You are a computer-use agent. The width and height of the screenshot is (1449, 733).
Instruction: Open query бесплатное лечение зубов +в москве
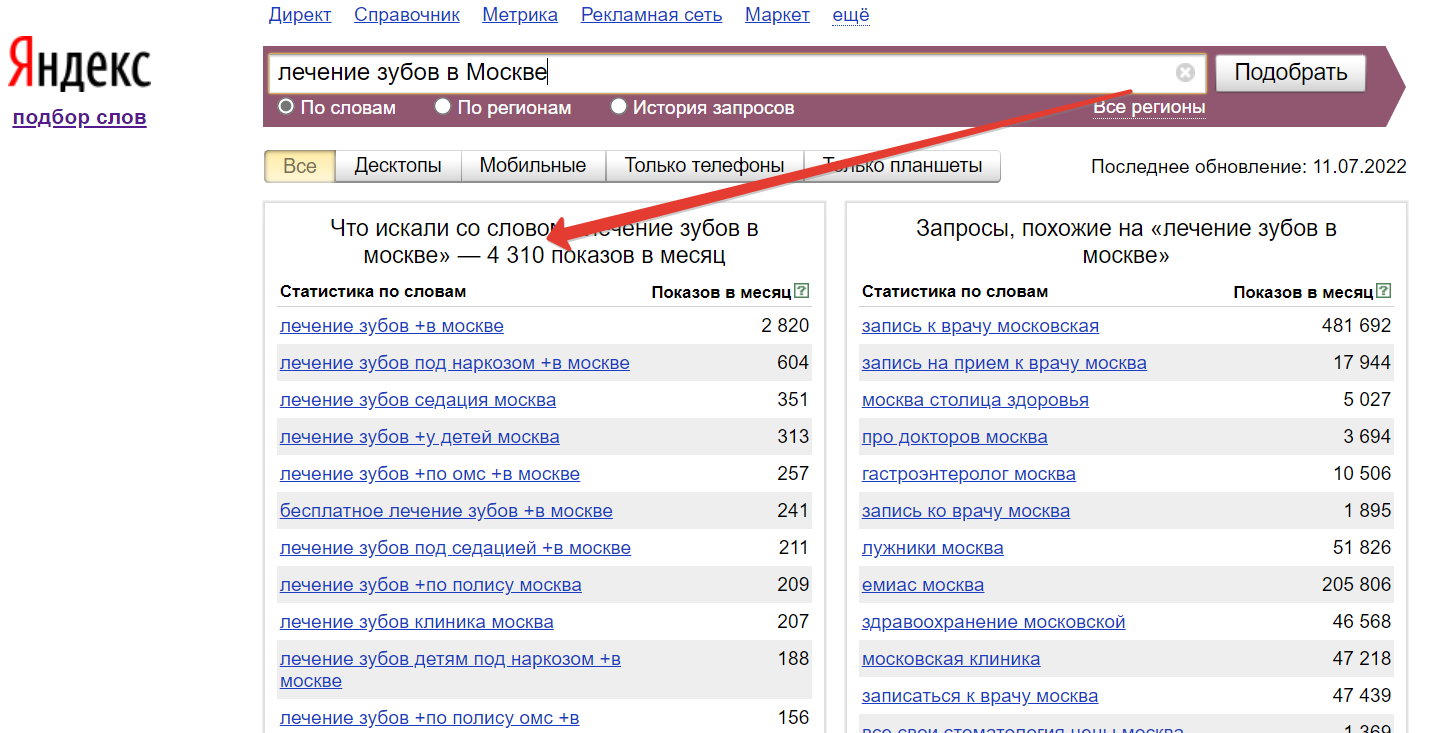(446, 511)
